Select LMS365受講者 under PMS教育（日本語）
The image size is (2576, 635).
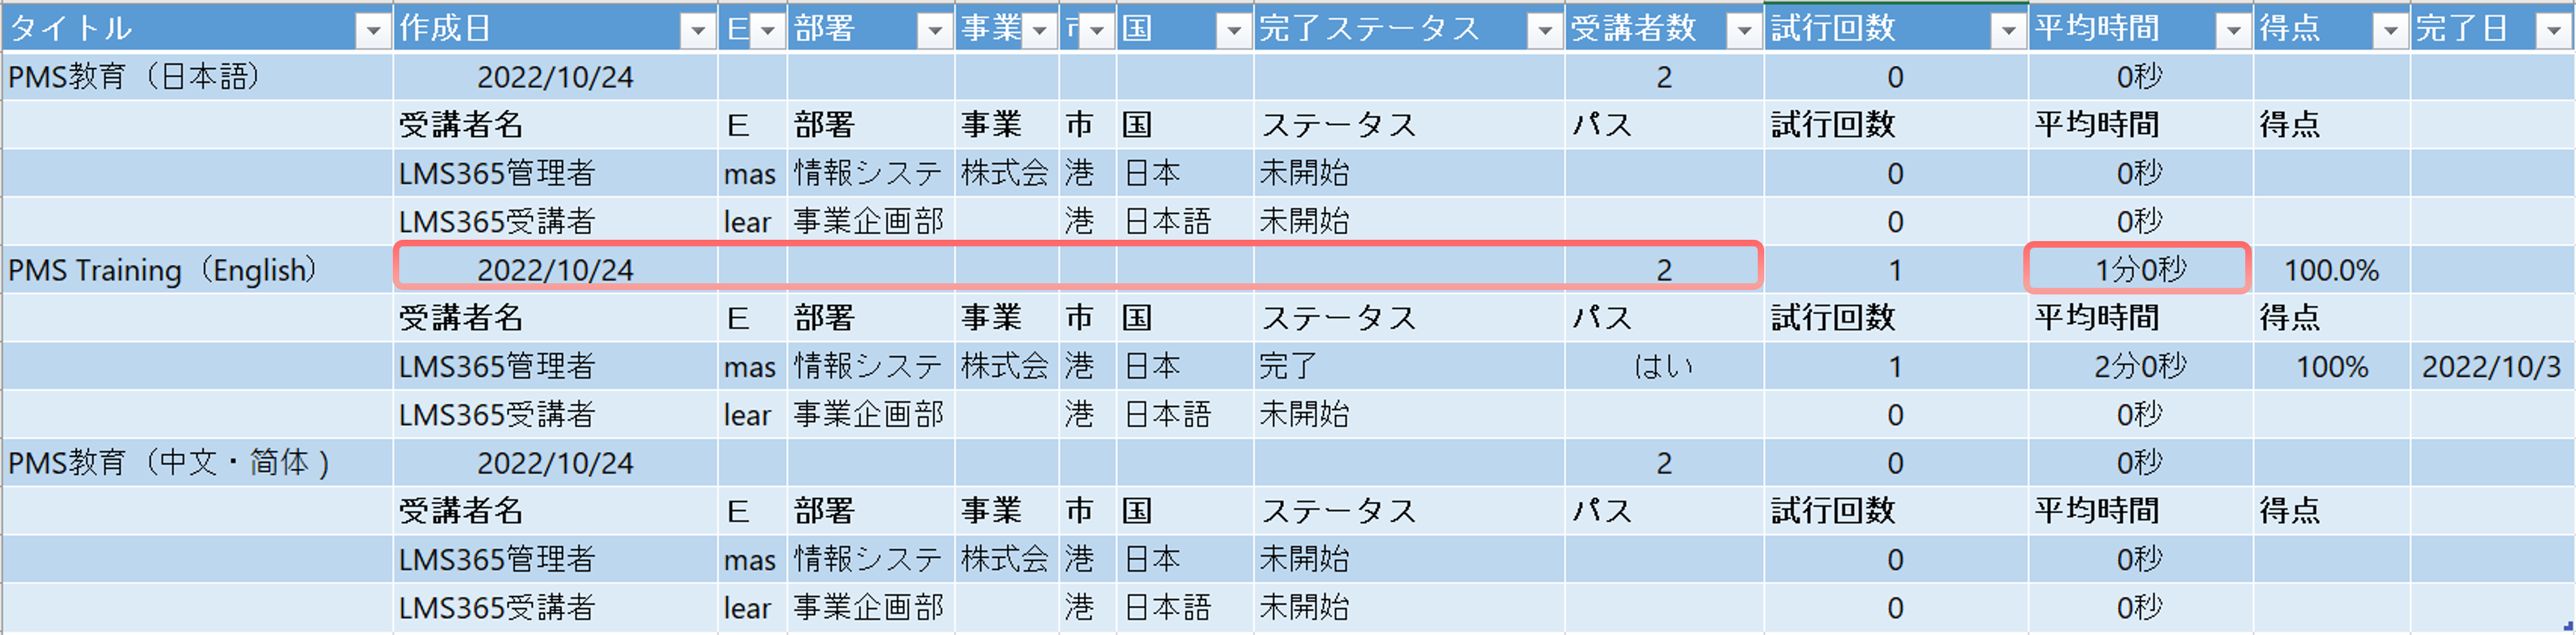pyautogui.click(x=555, y=221)
